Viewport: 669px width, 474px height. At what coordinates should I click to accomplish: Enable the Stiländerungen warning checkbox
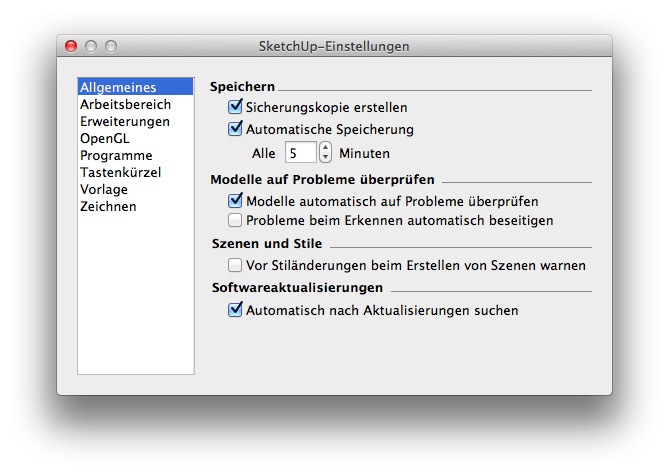[x=236, y=265]
